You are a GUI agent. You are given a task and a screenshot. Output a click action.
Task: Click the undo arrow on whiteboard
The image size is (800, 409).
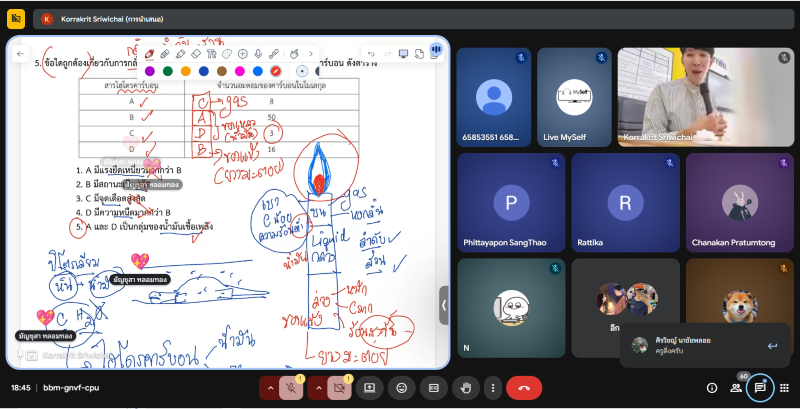click(x=371, y=53)
